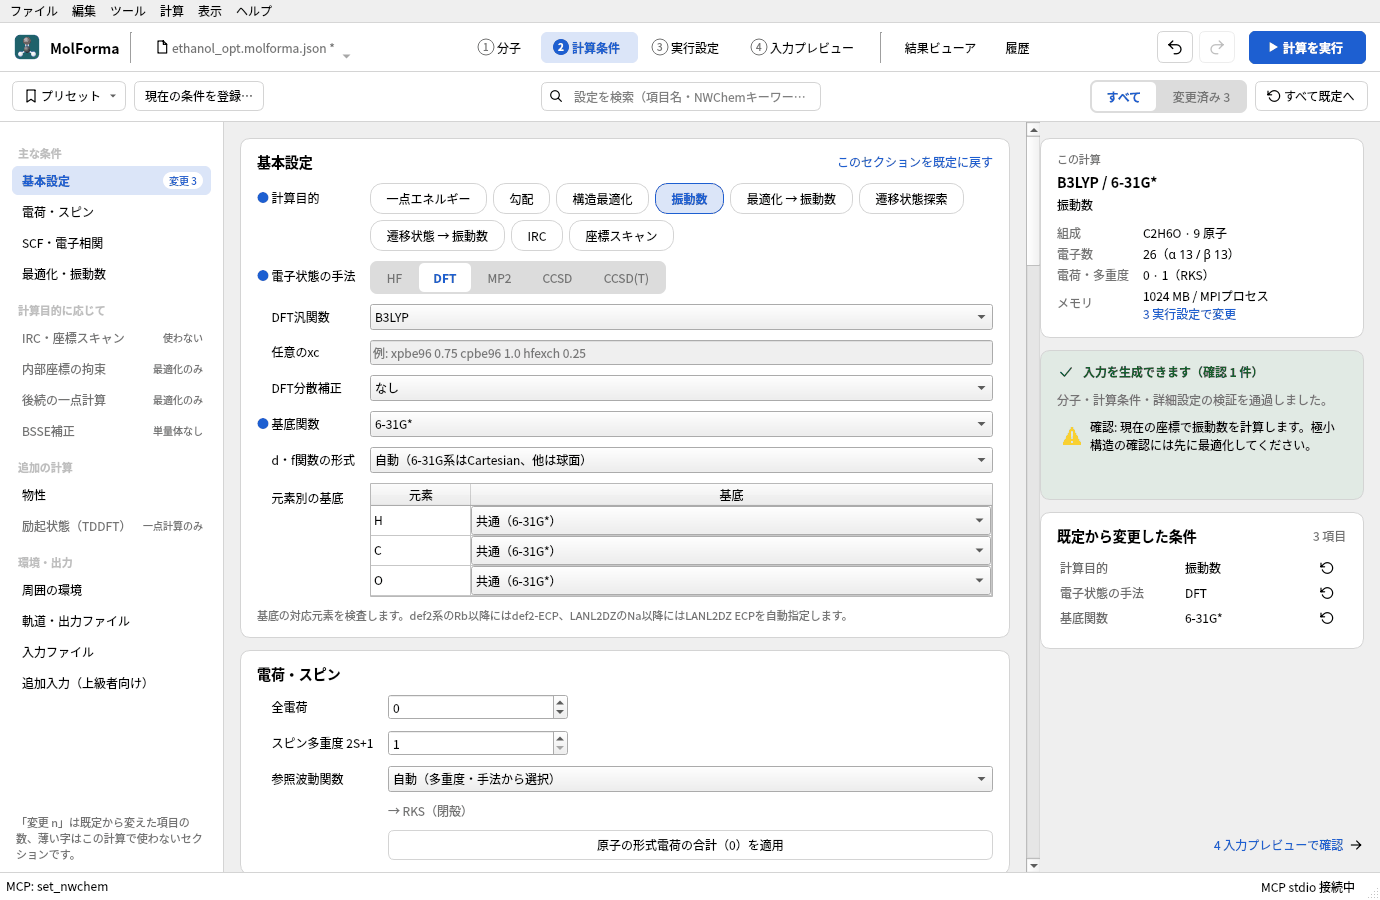Select SCF・電子相関 in the sidebar
Screen dimensions: 1380x900
pos(111,243)
